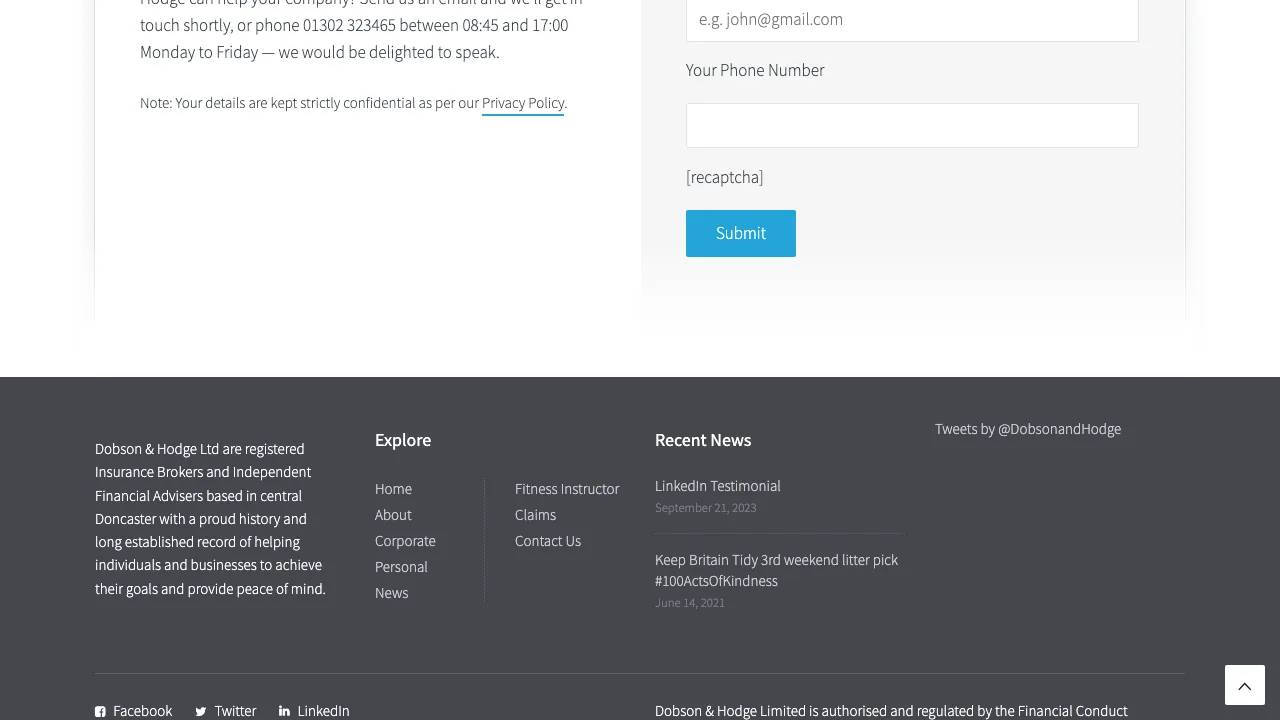Viewport: 1280px width, 720px height.
Task: Open the Home page from Explore
Action: tap(393, 489)
